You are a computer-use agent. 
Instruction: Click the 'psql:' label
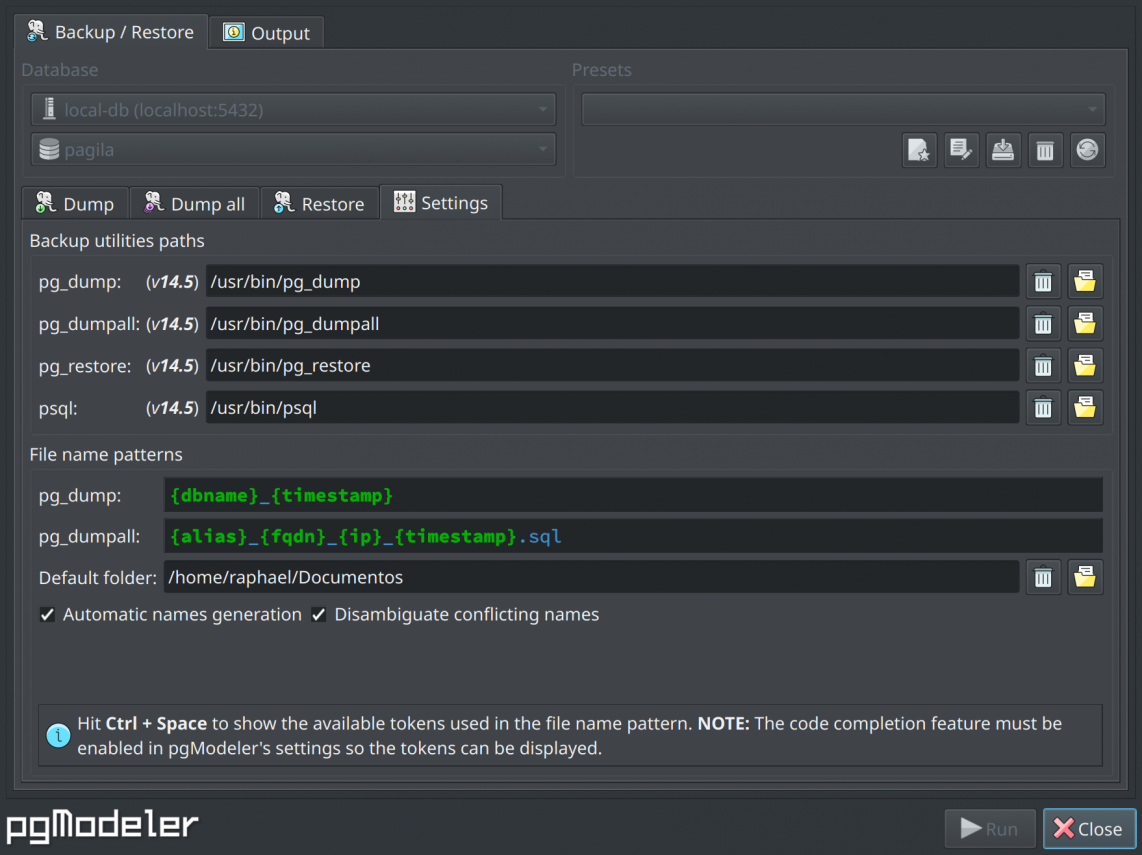[58, 409]
